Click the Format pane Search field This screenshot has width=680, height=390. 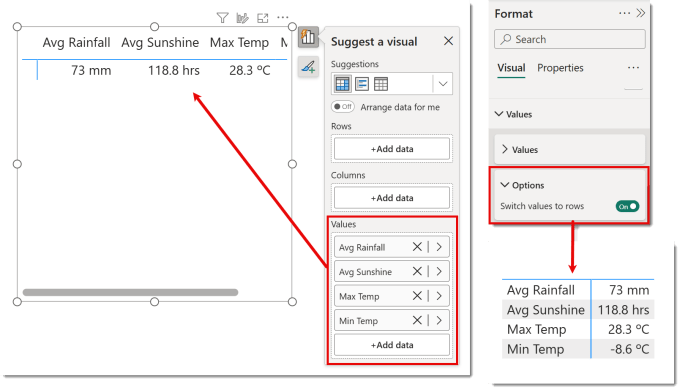[569, 39]
